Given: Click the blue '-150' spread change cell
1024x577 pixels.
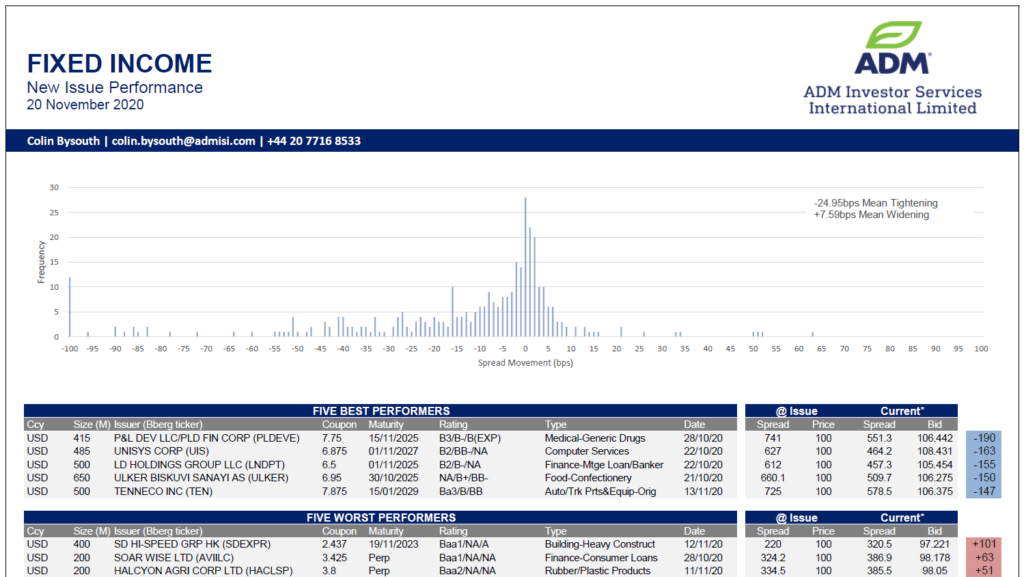Looking at the screenshot, I should coord(984,478).
